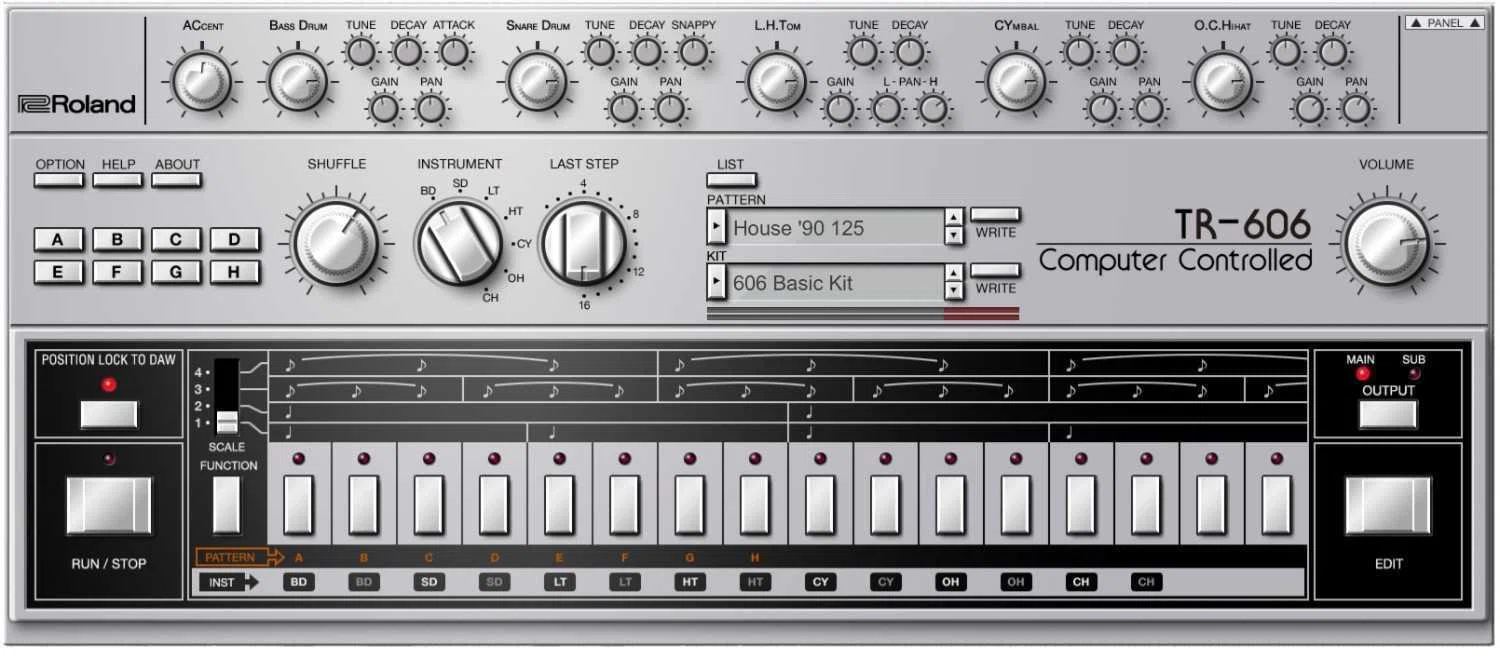Select pattern bank A
This screenshot has width=1500, height=657.
coord(59,240)
